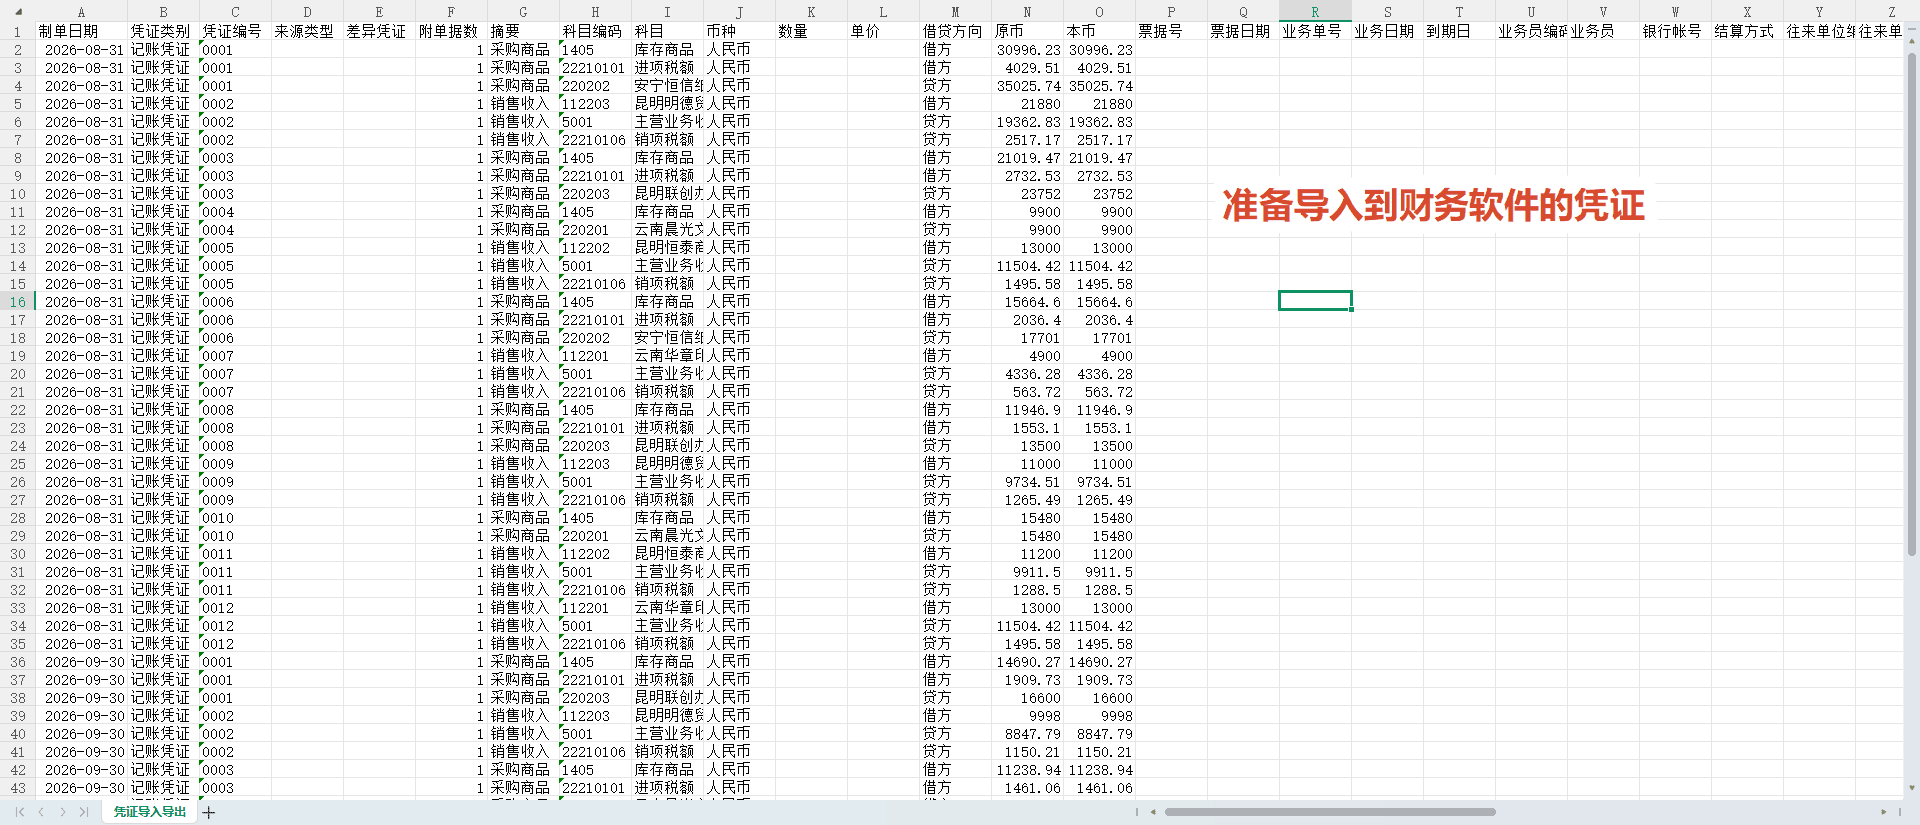
Task: Go to the previous sheet using arrow
Action: (x=41, y=812)
